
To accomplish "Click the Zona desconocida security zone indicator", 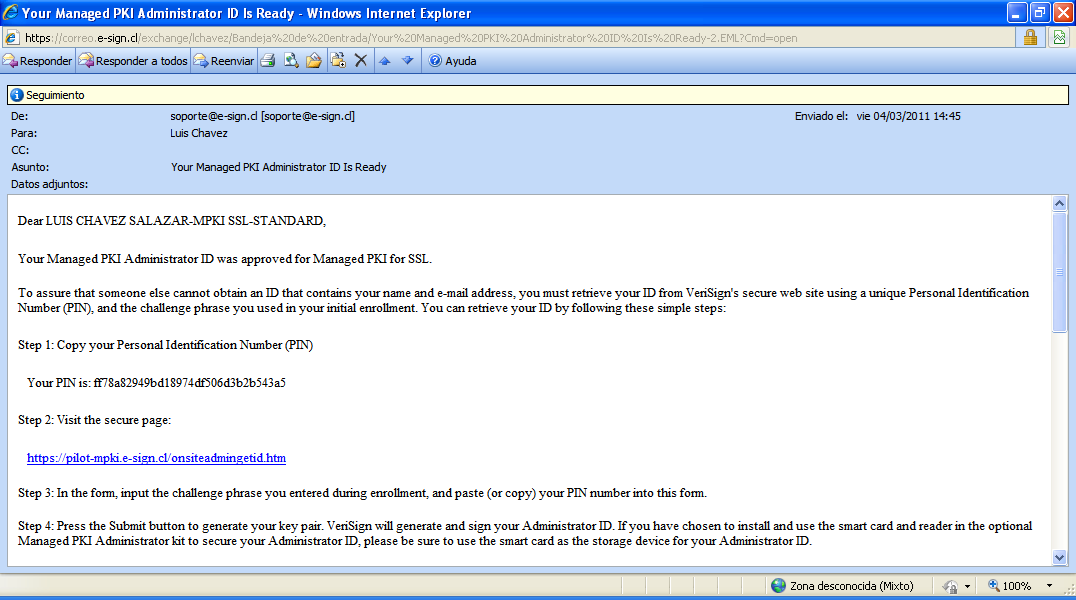I will tap(840, 586).
